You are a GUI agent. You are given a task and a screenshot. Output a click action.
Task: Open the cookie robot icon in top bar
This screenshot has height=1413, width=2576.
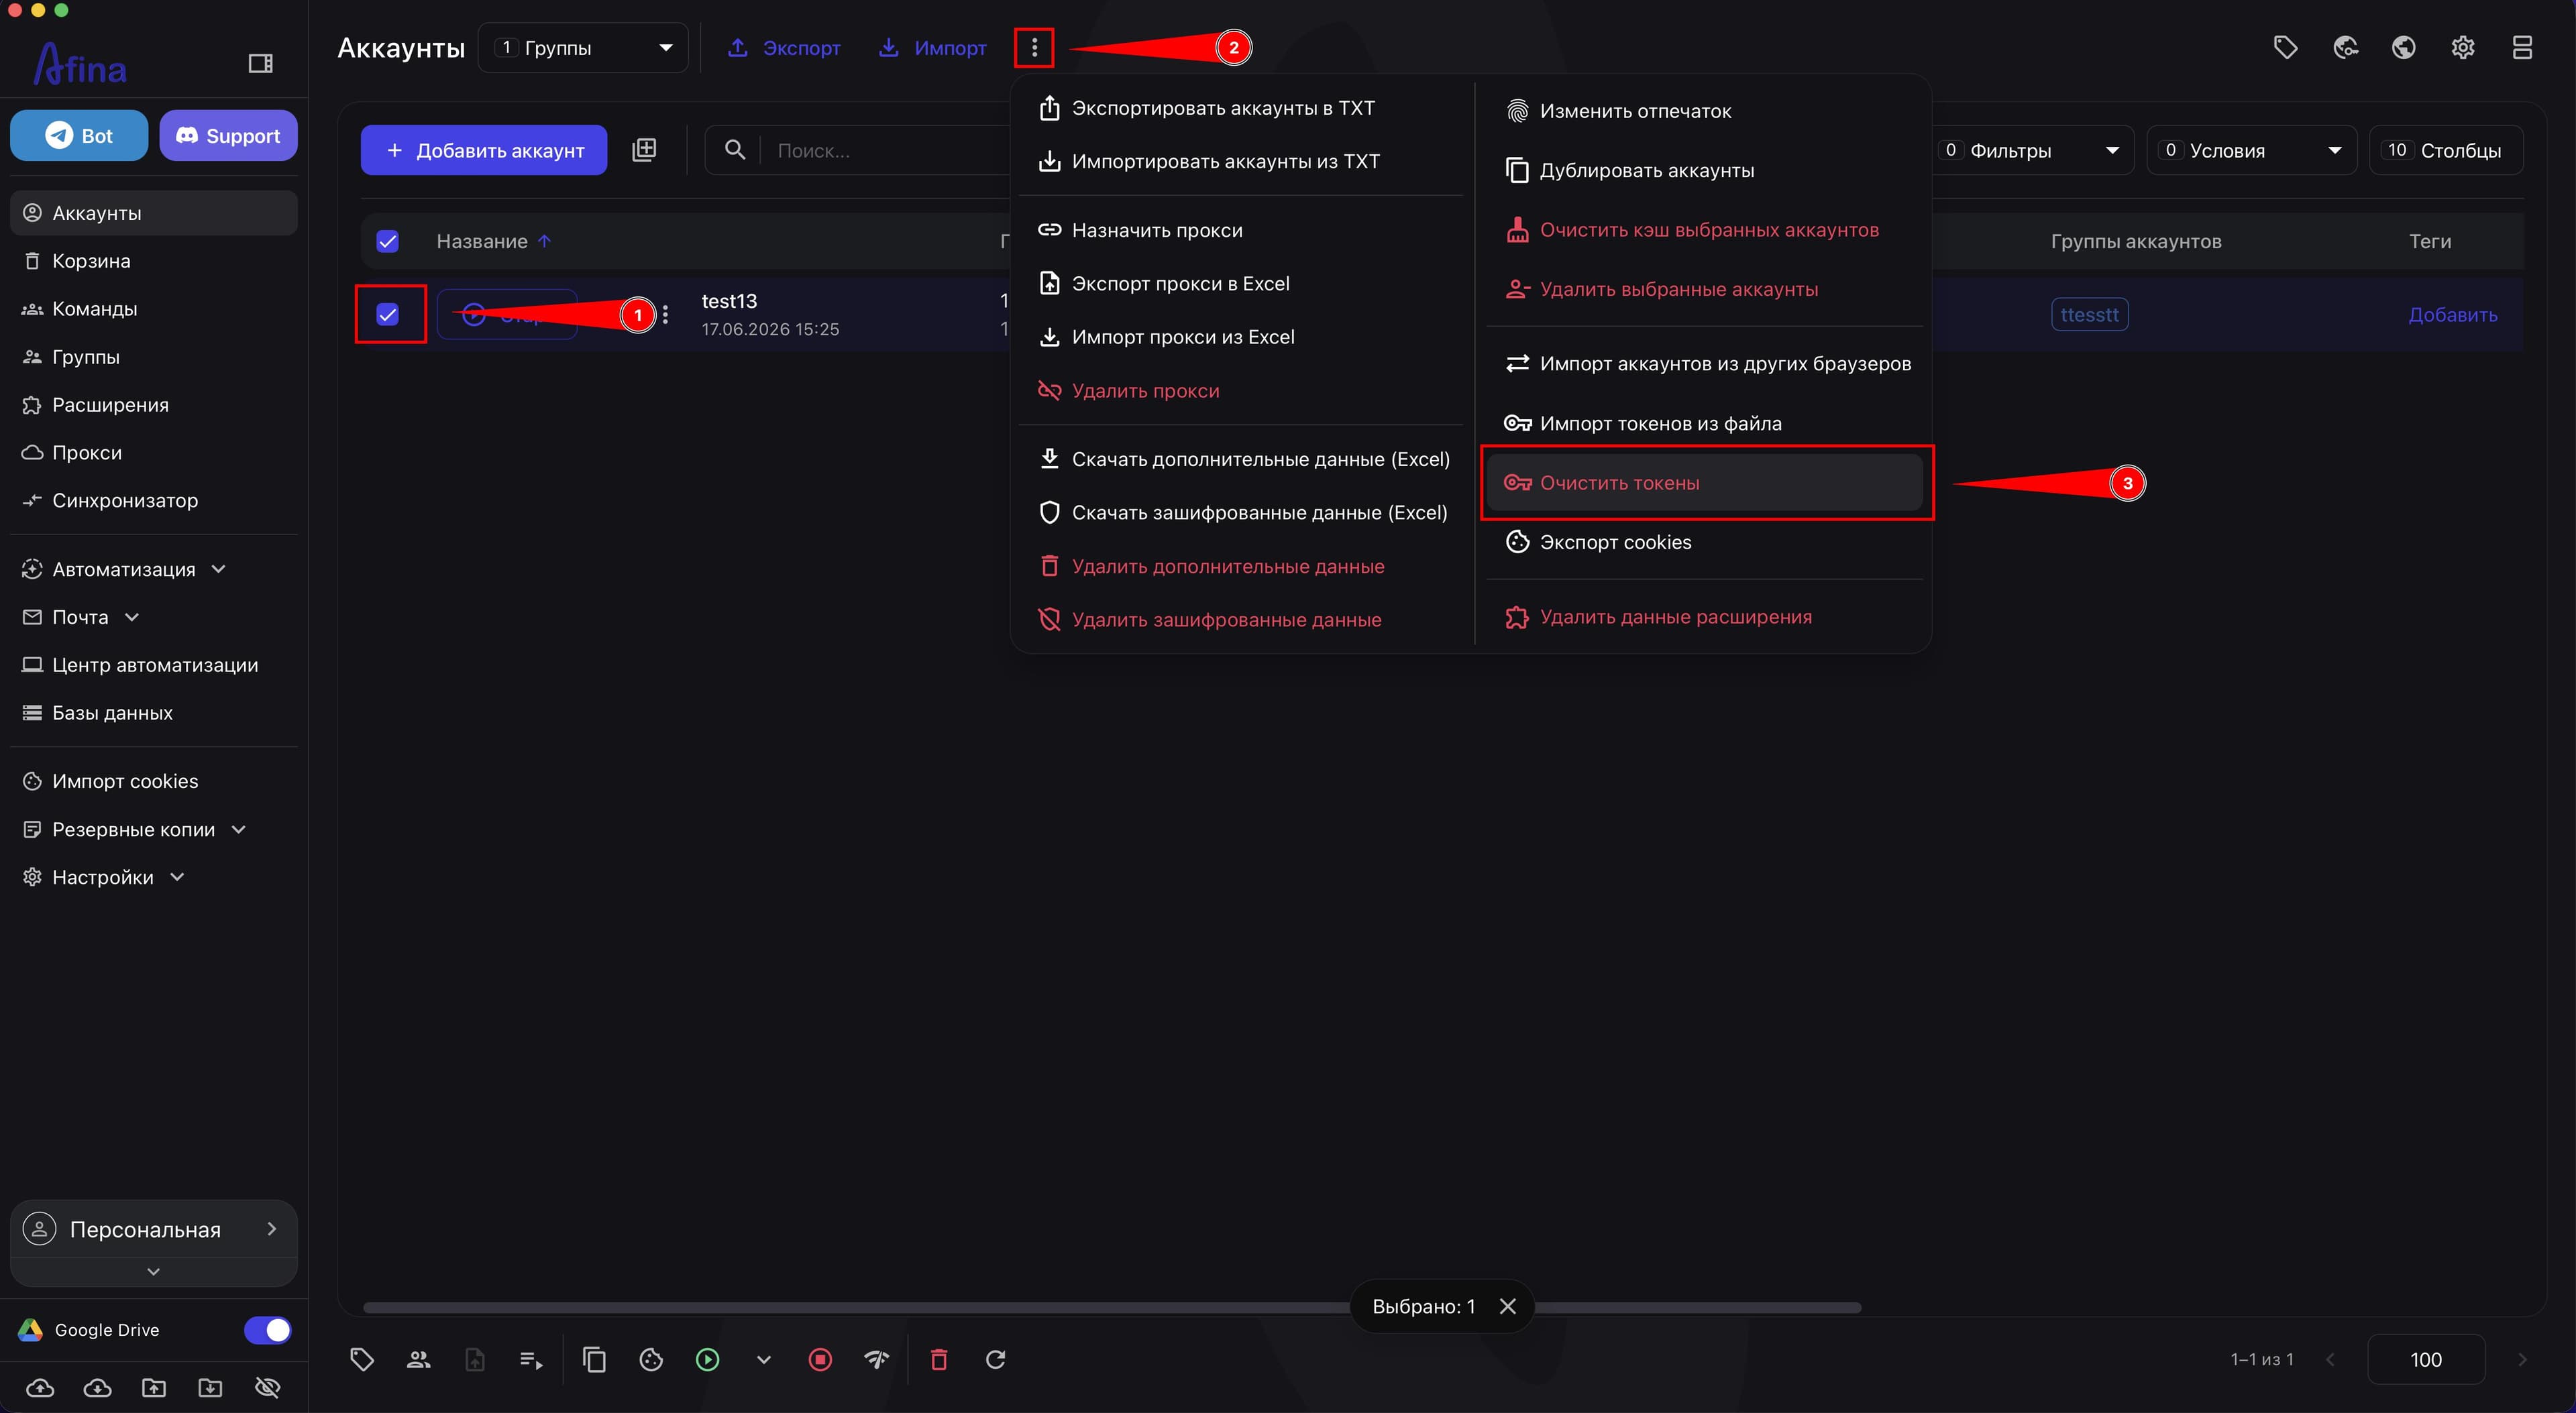[x=2345, y=47]
